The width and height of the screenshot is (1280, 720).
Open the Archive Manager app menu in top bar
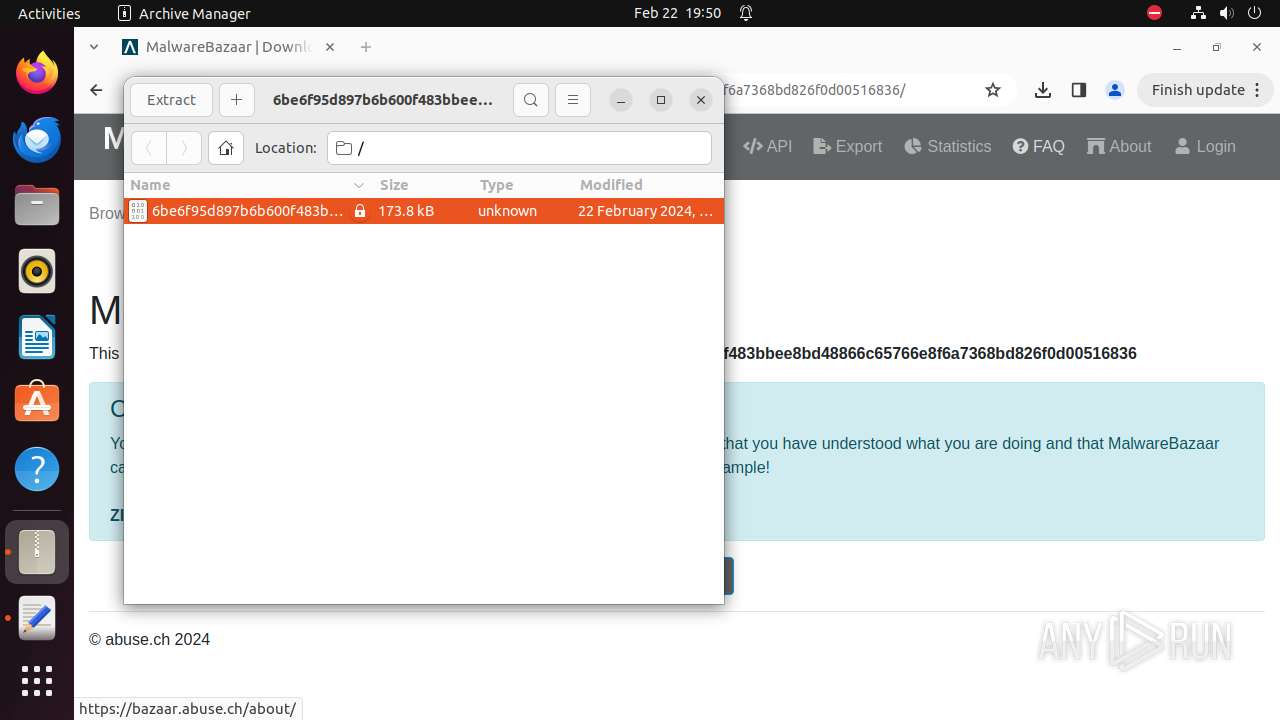click(184, 13)
